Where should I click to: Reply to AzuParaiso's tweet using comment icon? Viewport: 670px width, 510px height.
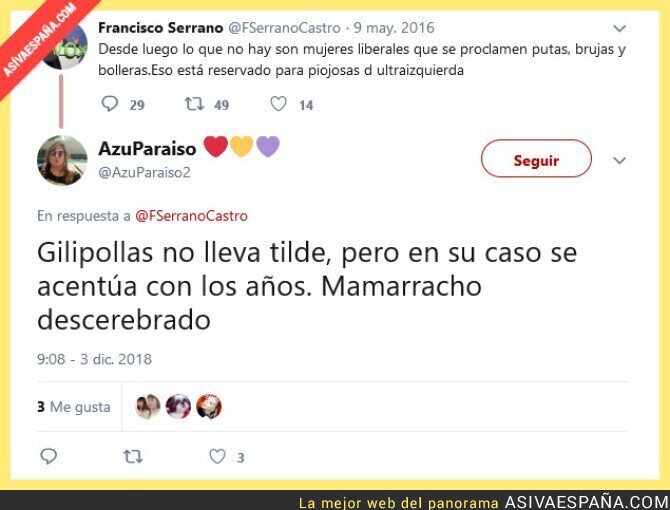click(49, 456)
